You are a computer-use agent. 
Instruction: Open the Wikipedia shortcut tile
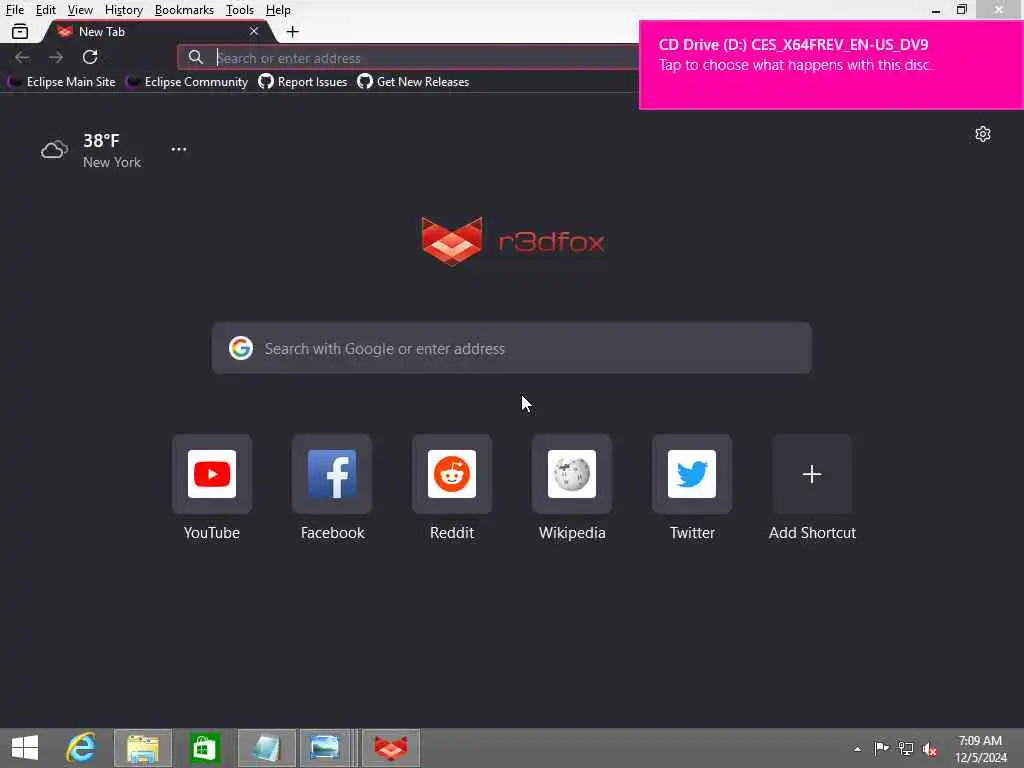572,474
